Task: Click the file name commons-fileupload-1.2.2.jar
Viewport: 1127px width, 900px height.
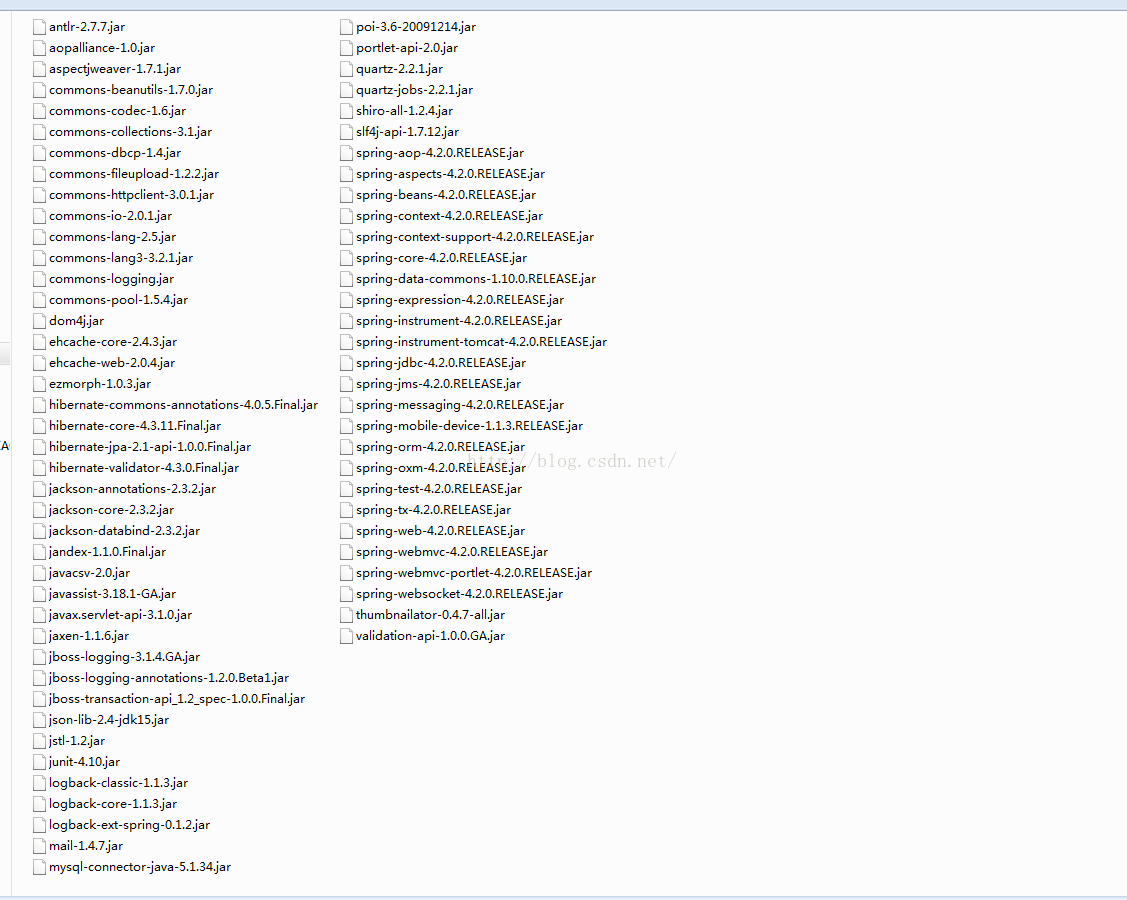Action: [134, 174]
